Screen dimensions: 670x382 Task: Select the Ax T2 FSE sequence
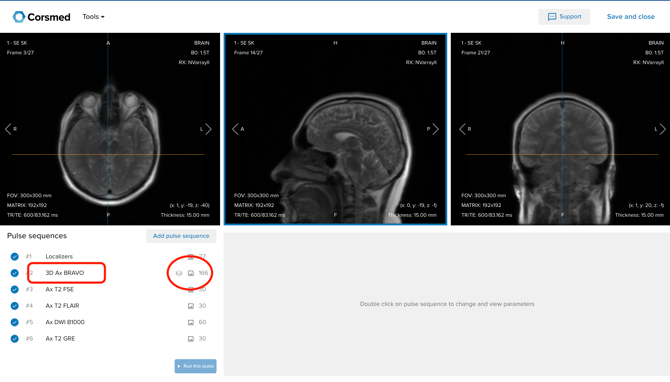tap(59, 289)
